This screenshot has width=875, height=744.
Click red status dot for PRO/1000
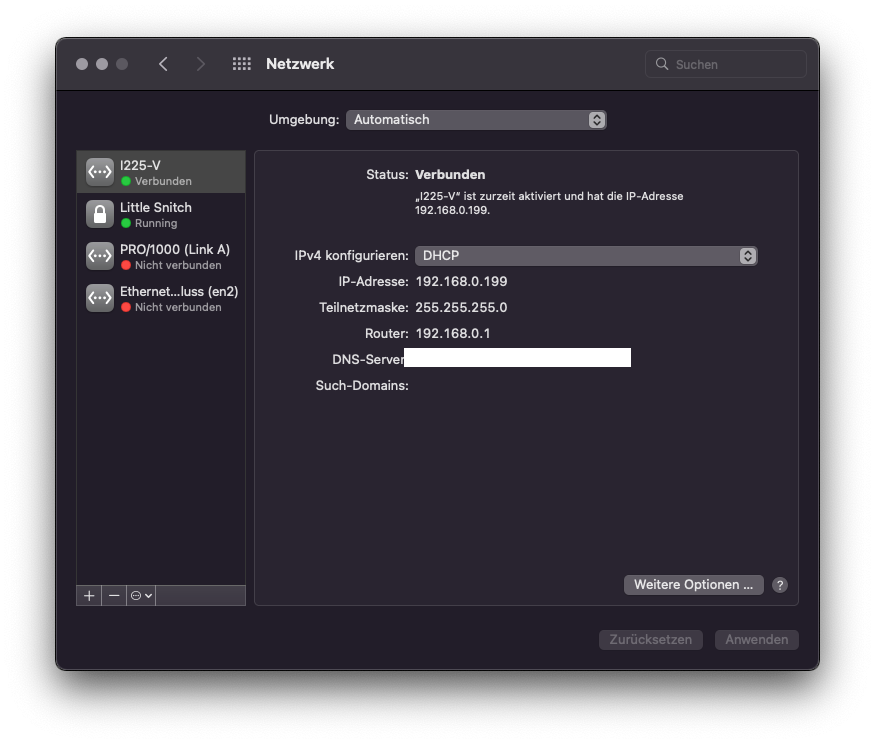[x=126, y=265]
